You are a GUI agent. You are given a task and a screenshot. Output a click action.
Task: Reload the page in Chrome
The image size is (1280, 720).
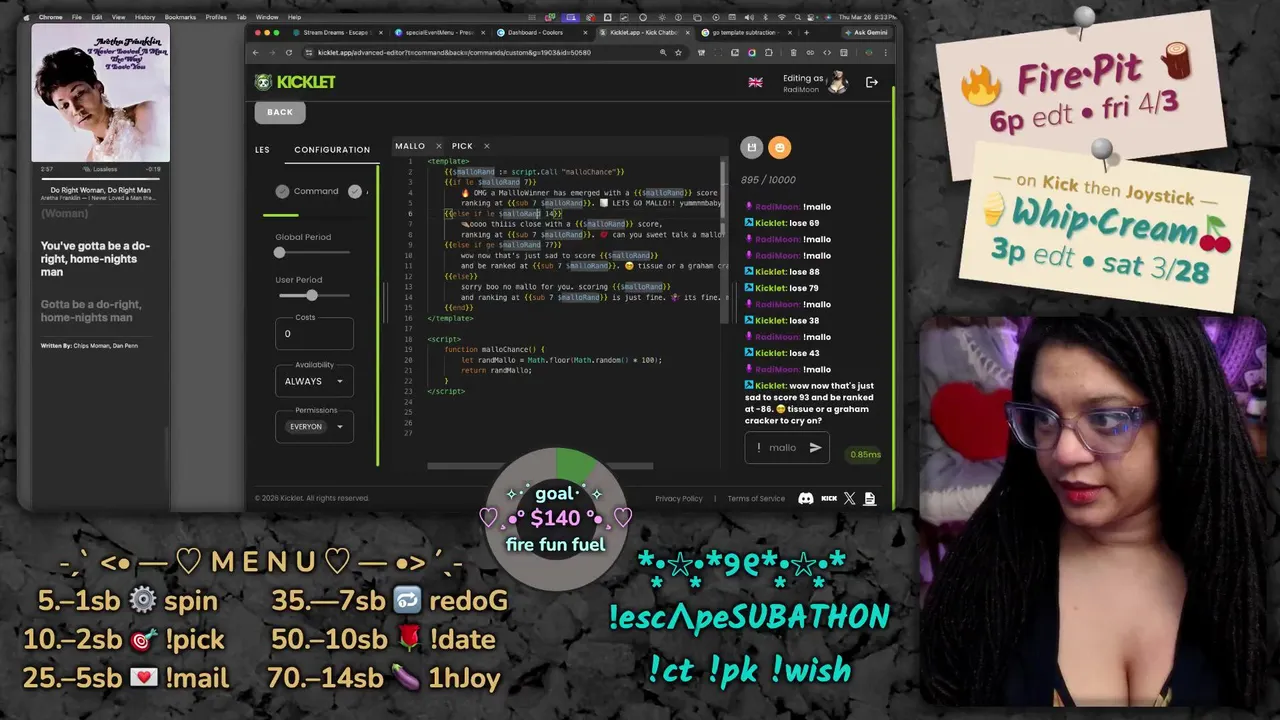point(289,52)
